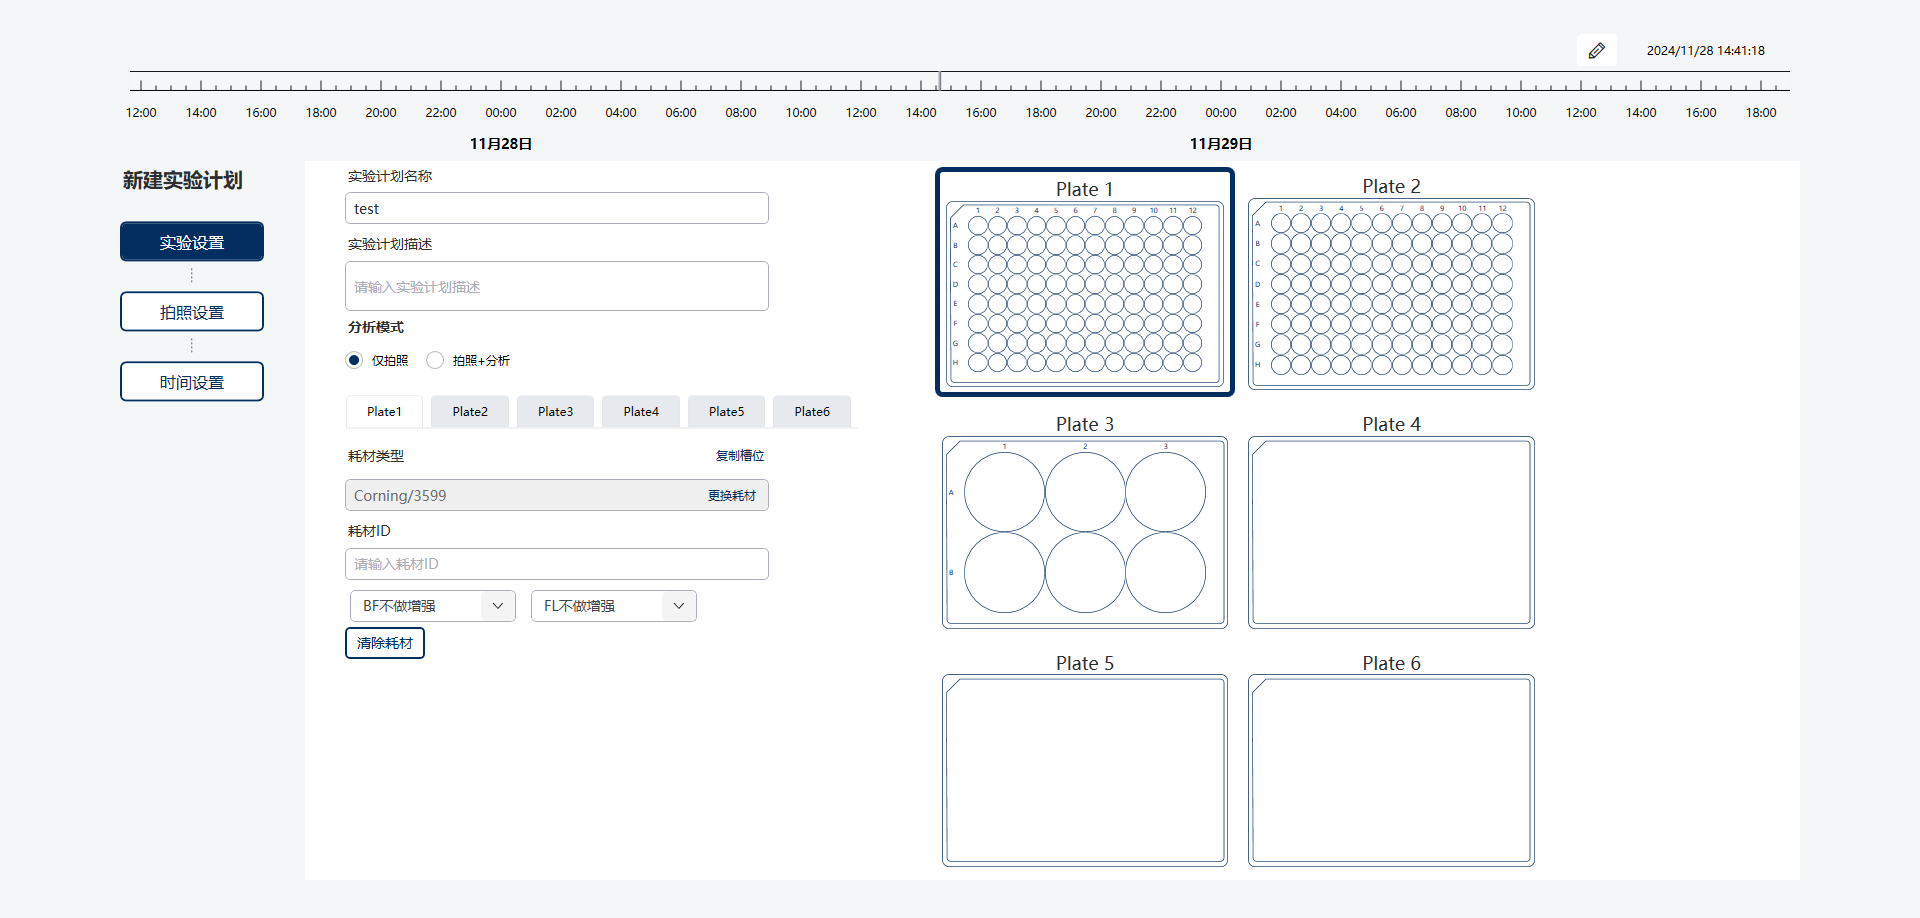Image resolution: width=1920 pixels, height=918 pixels.
Task: Open the FL不做增强 dropdown
Action: click(x=613, y=606)
